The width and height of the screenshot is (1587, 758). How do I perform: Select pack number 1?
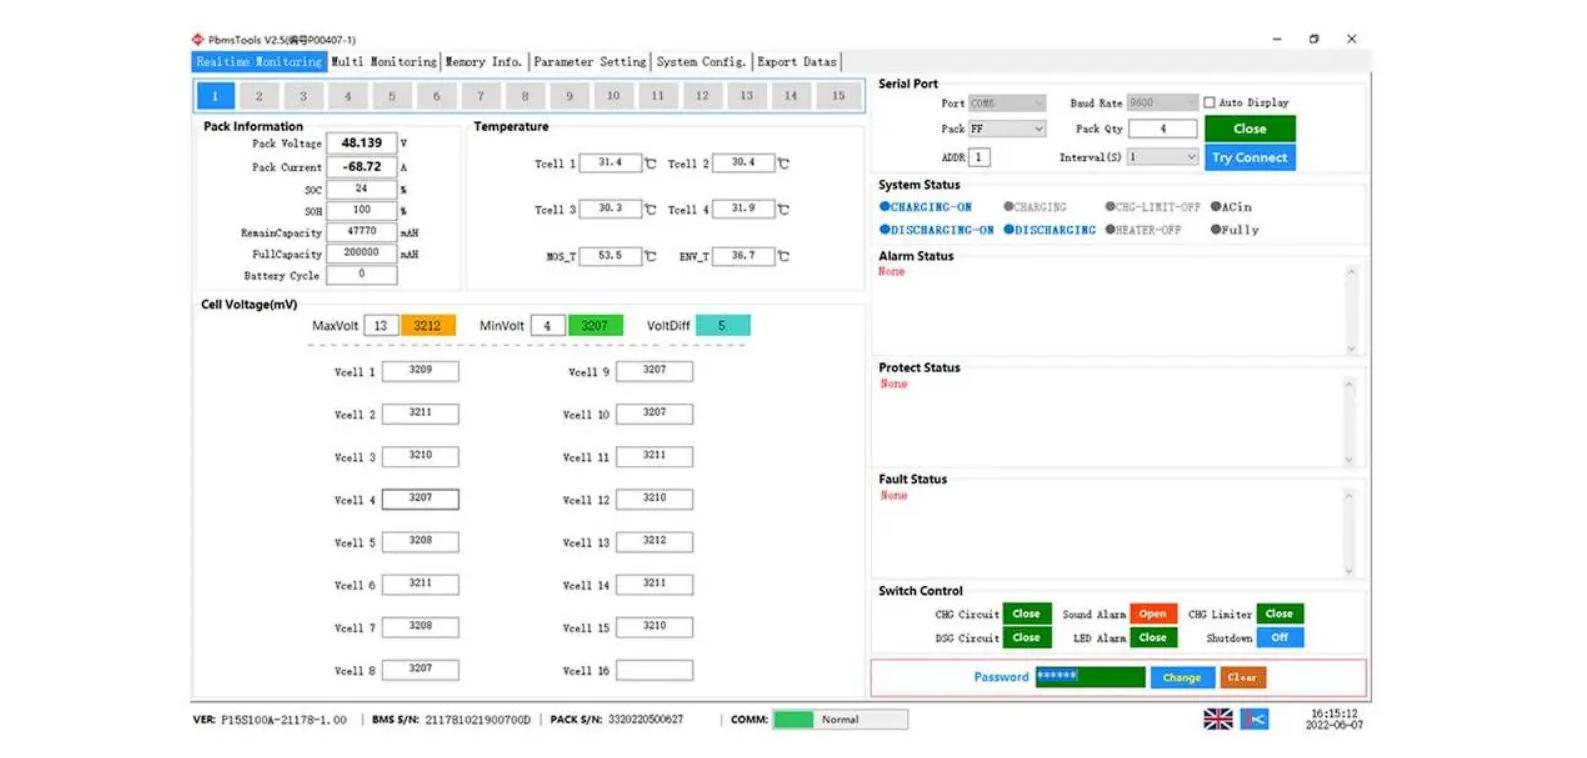tap(215, 96)
